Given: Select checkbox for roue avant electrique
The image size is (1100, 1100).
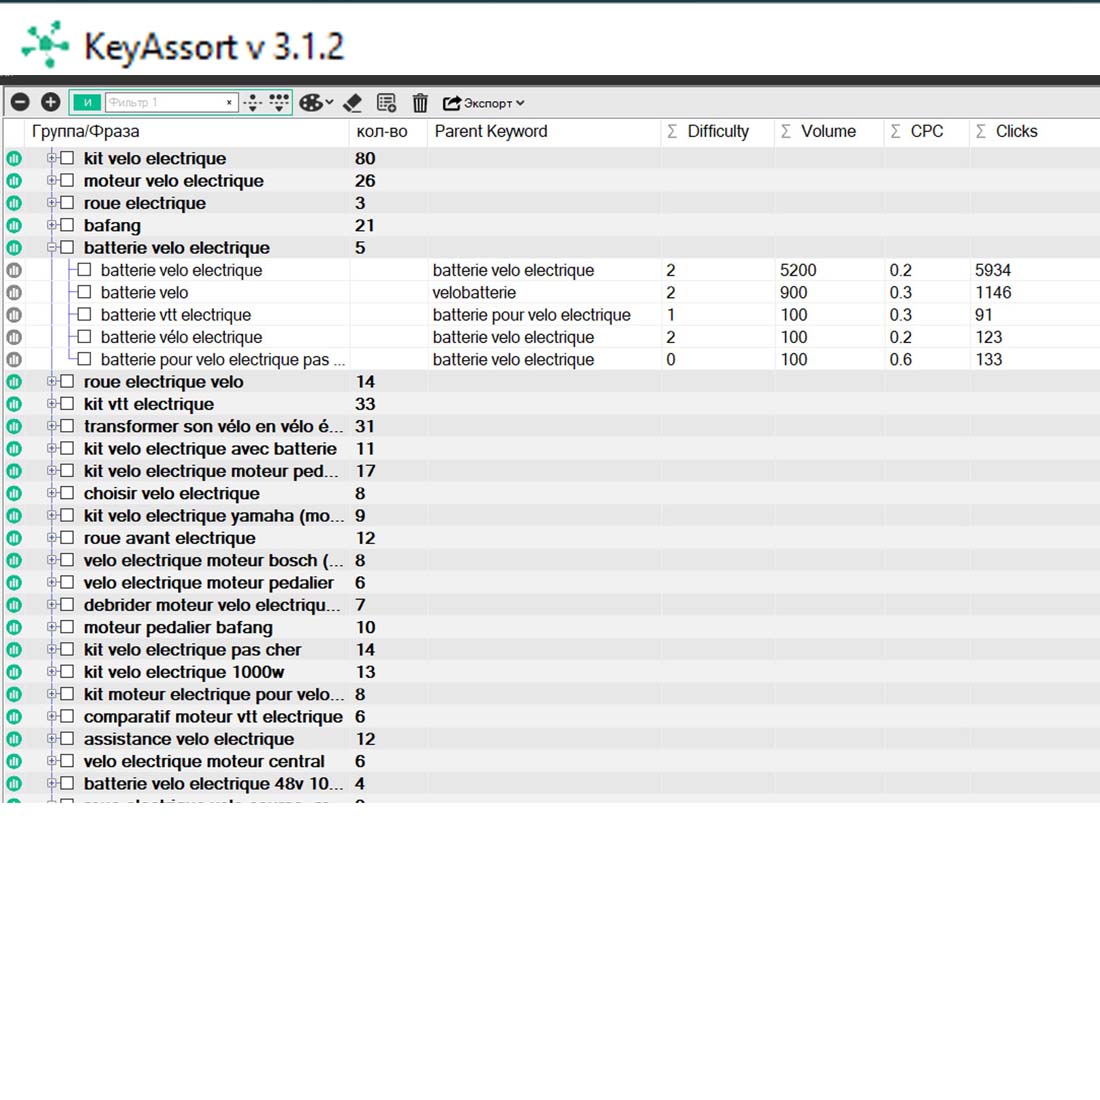Looking at the screenshot, I should click(x=67, y=538).
